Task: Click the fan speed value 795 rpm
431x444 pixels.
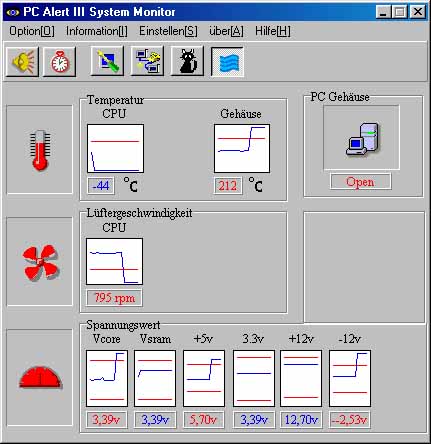Action: tap(114, 298)
